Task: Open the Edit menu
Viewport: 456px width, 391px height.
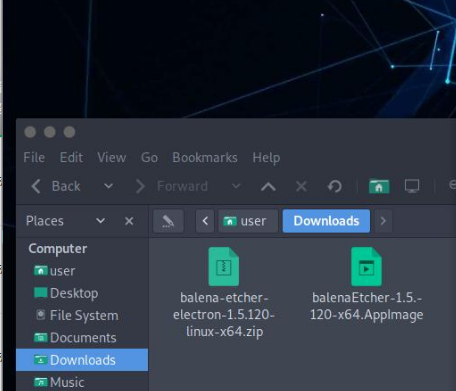Action: (x=71, y=157)
